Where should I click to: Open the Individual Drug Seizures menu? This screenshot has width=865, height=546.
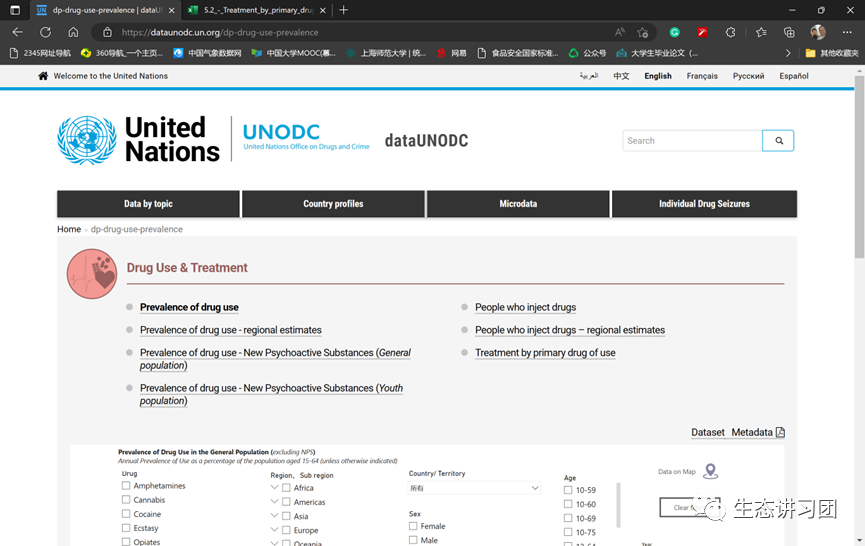[x=704, y=204]
